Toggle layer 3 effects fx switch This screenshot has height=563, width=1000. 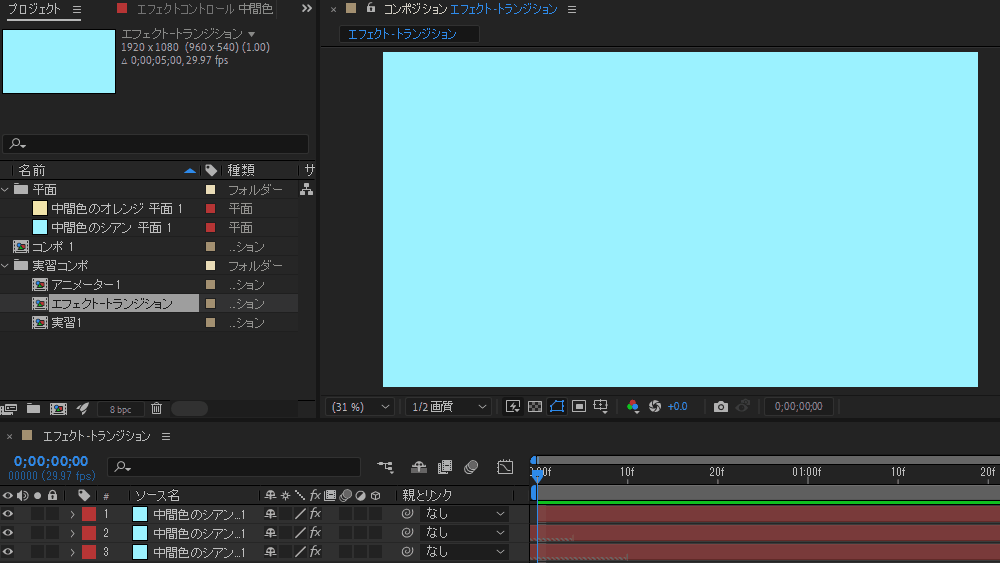pos(315,552)
